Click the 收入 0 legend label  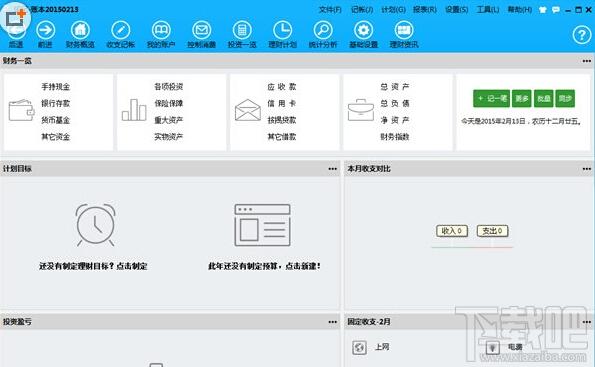(452, 231)
